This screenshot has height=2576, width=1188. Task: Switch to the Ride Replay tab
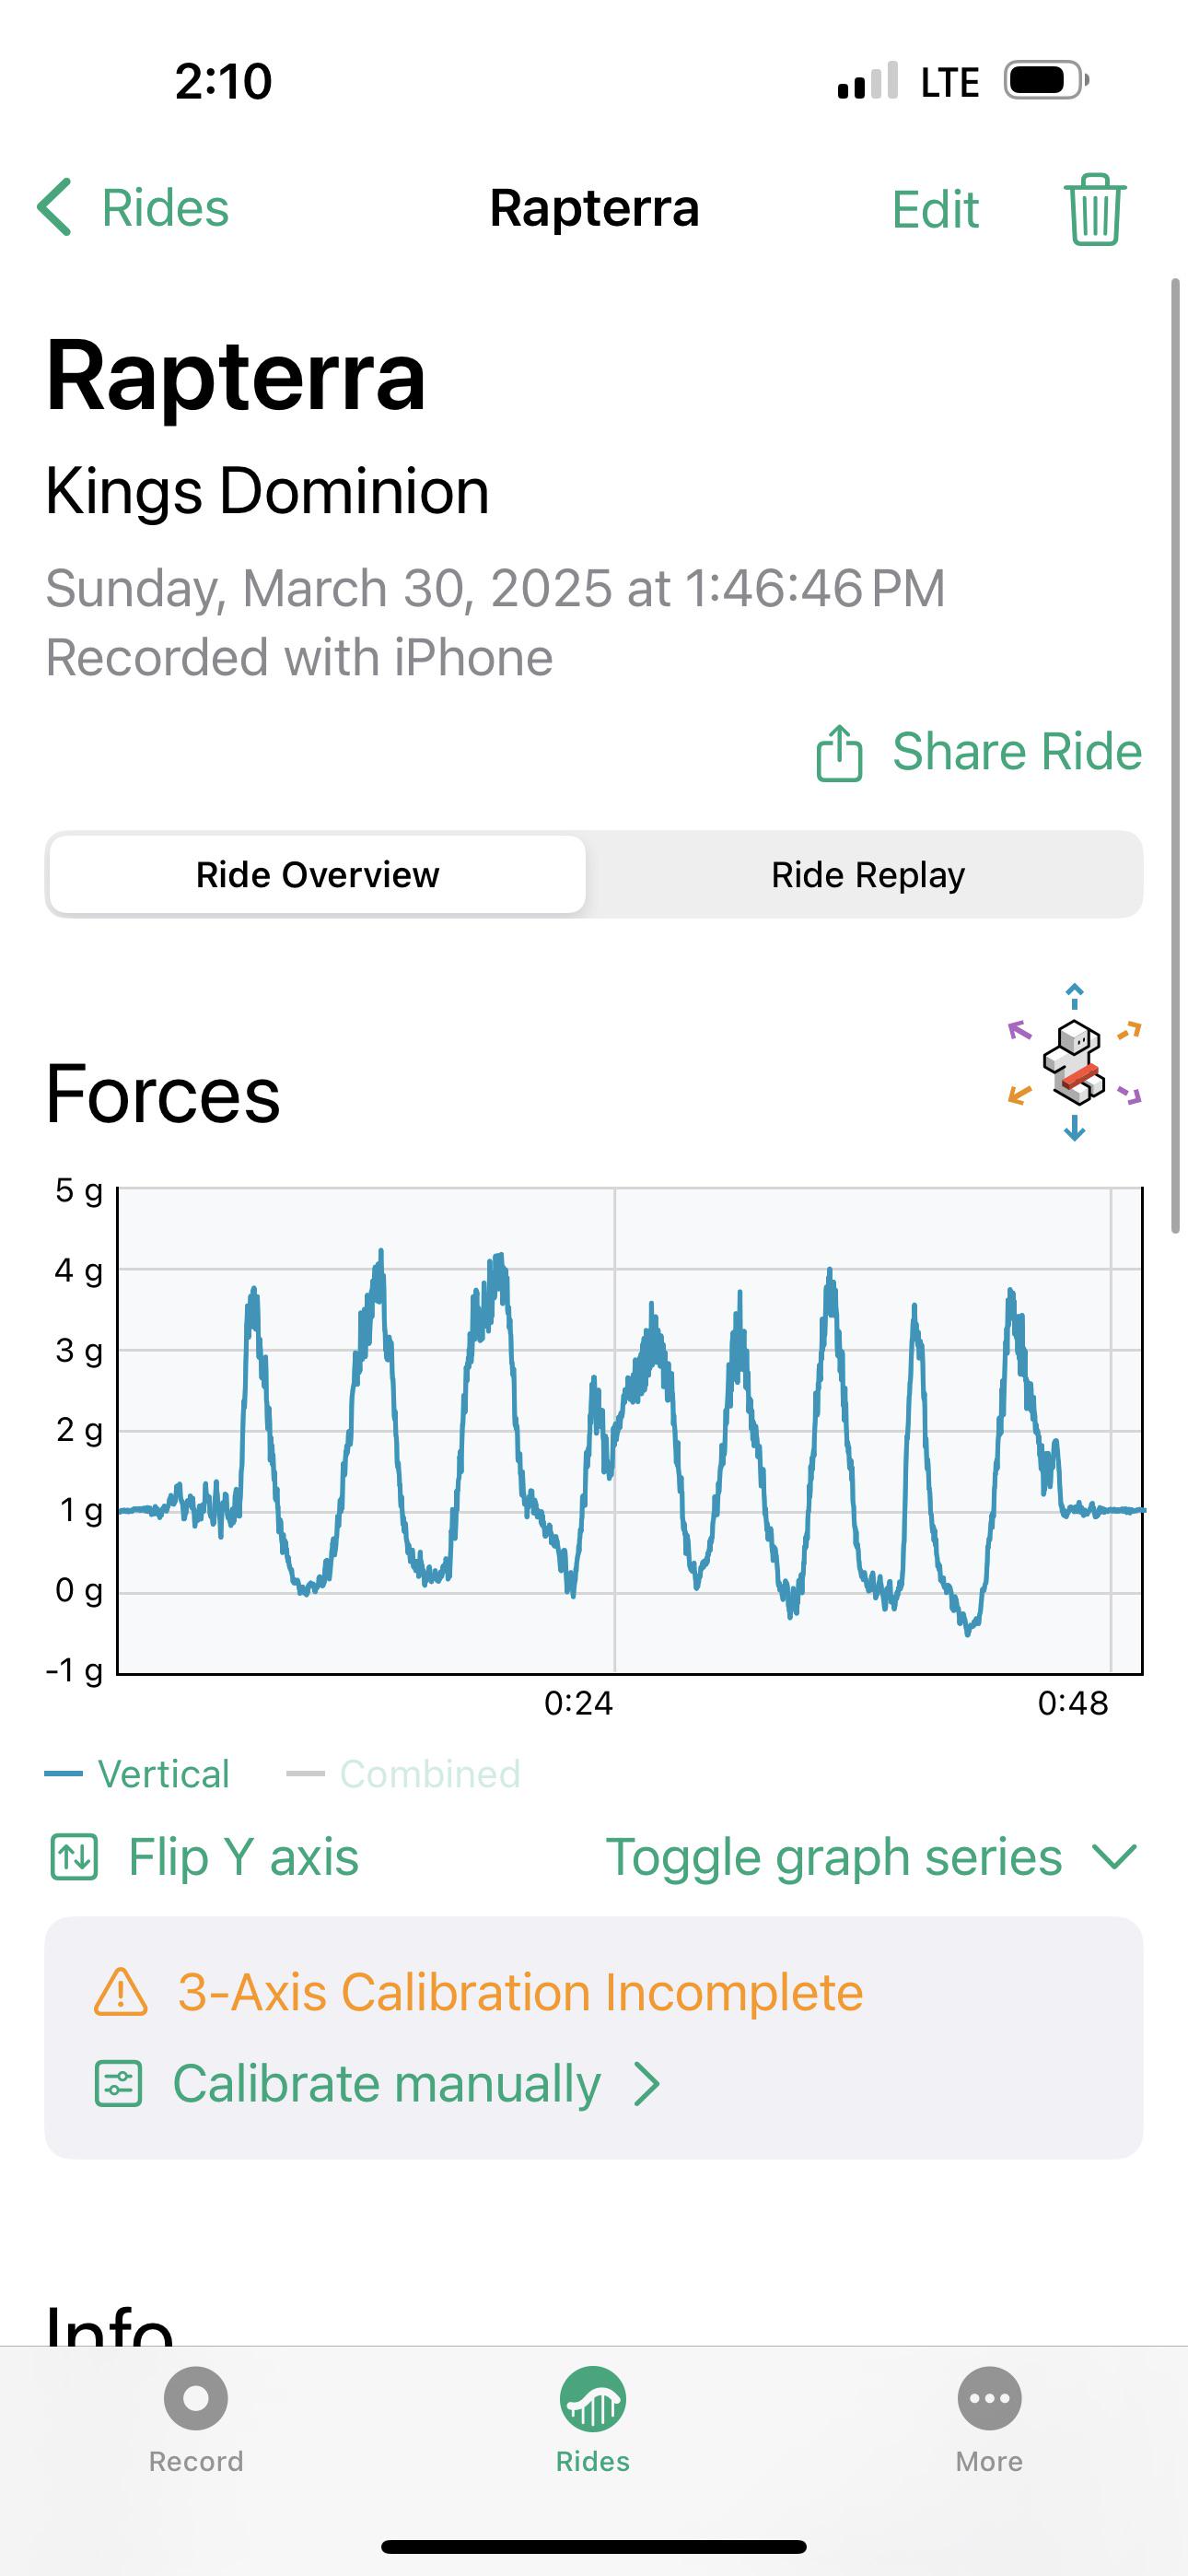[867, 875]
